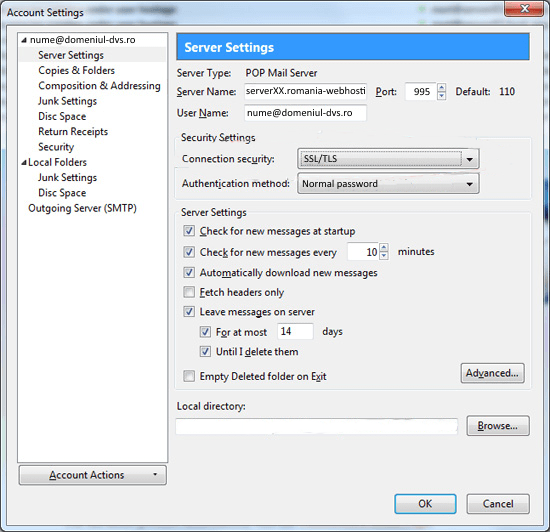Enable Empty Deleted folder on Exit

[189, 376]
